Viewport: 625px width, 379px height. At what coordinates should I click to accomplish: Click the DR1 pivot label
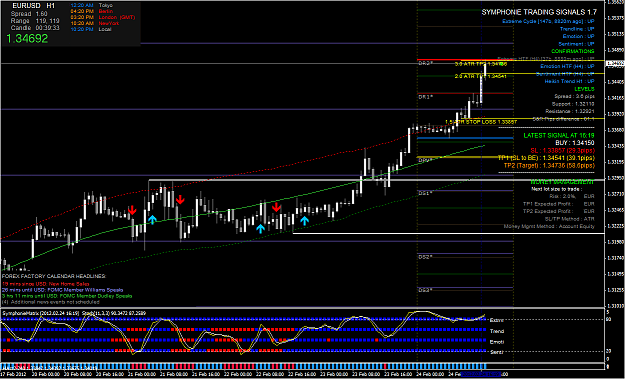click(425, 97)
